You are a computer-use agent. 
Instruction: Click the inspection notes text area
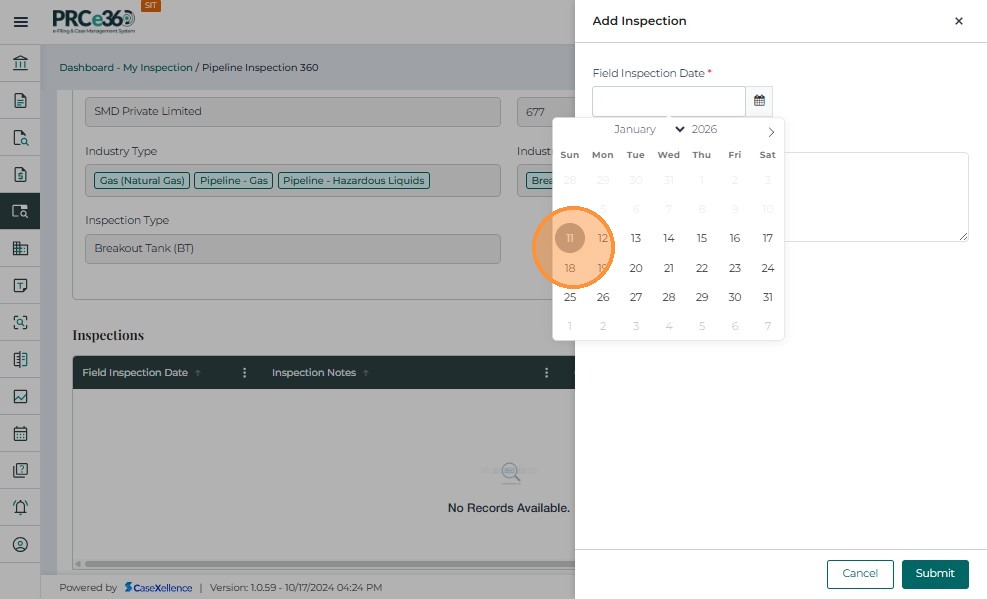pyautogui.click(x=876, y=197)
